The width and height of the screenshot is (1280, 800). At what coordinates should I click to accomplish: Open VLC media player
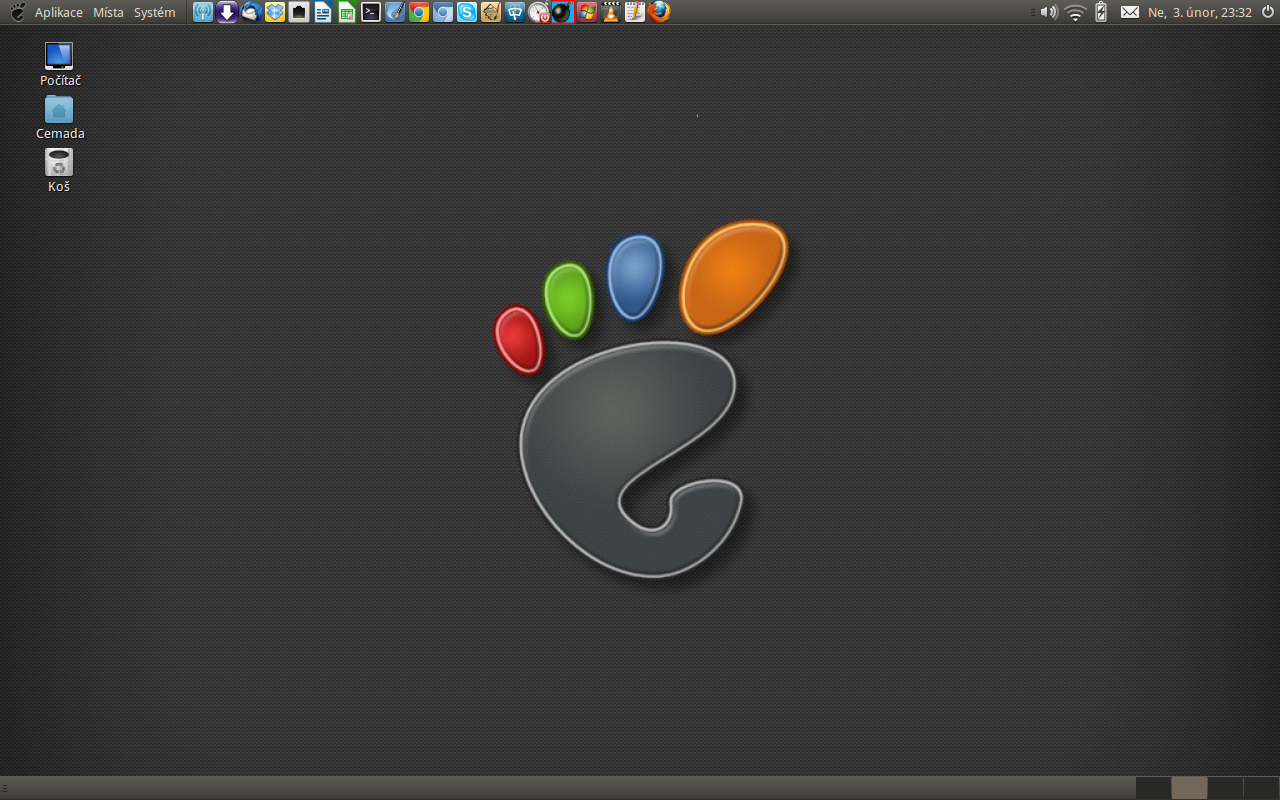coord(611,12)
